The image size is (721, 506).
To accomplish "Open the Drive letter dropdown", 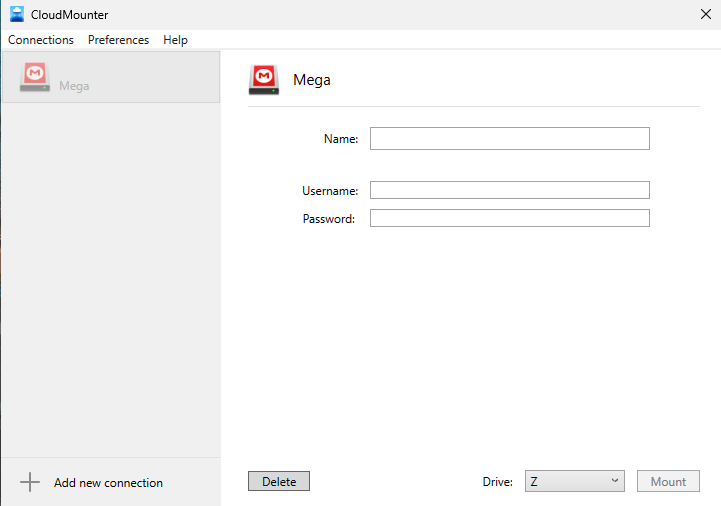I will 574,481.
